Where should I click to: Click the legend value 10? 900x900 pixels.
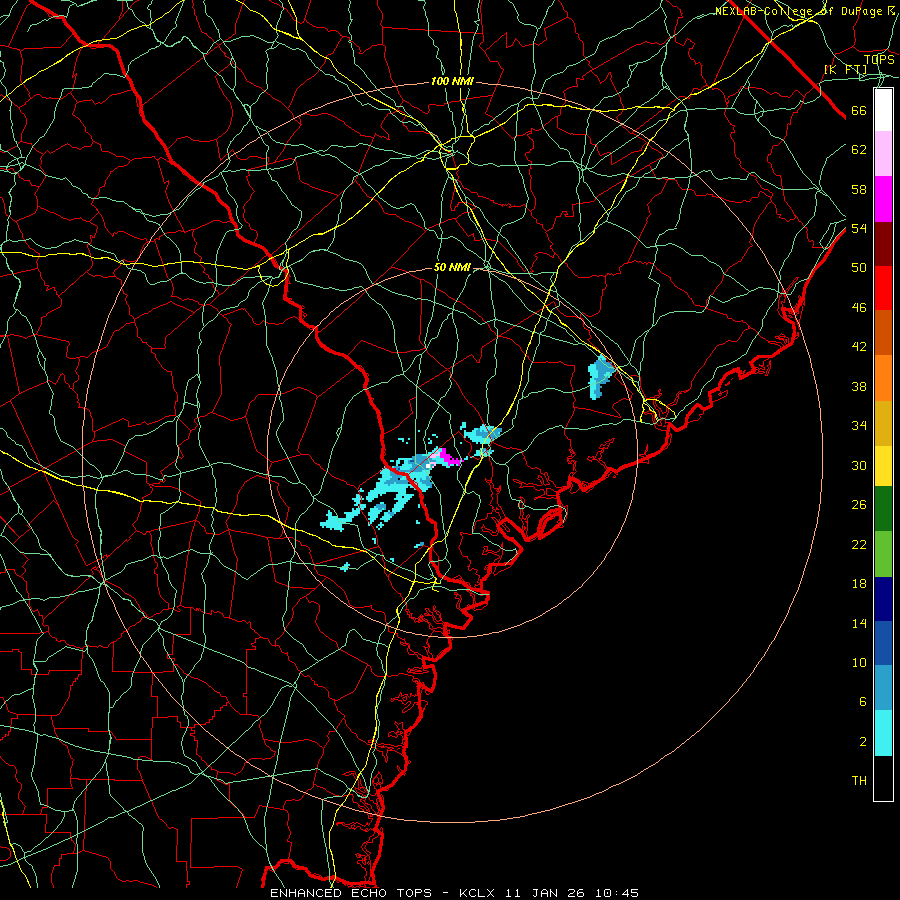click(859, 662)
